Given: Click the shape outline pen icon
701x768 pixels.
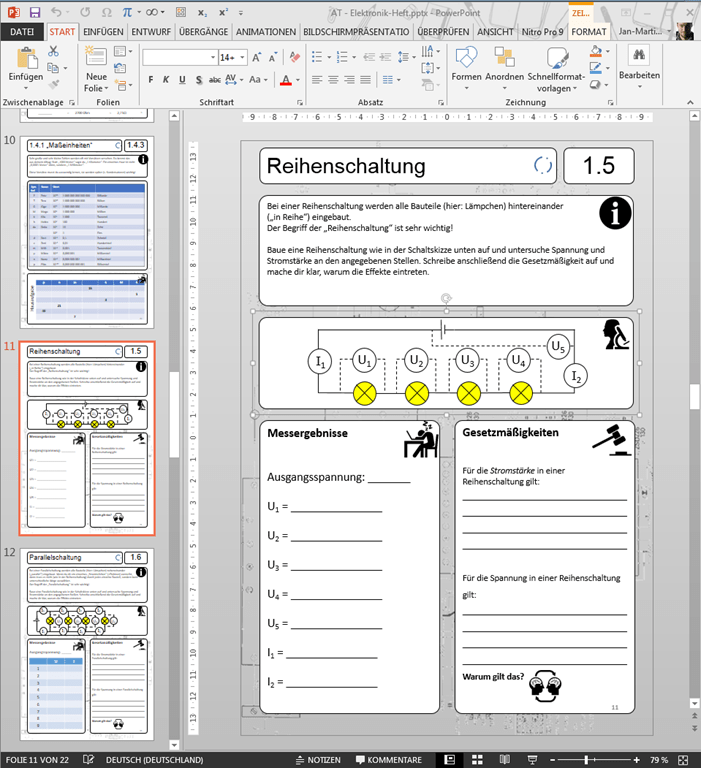Looking at the screenshot, I should click(x=596, y=68).
